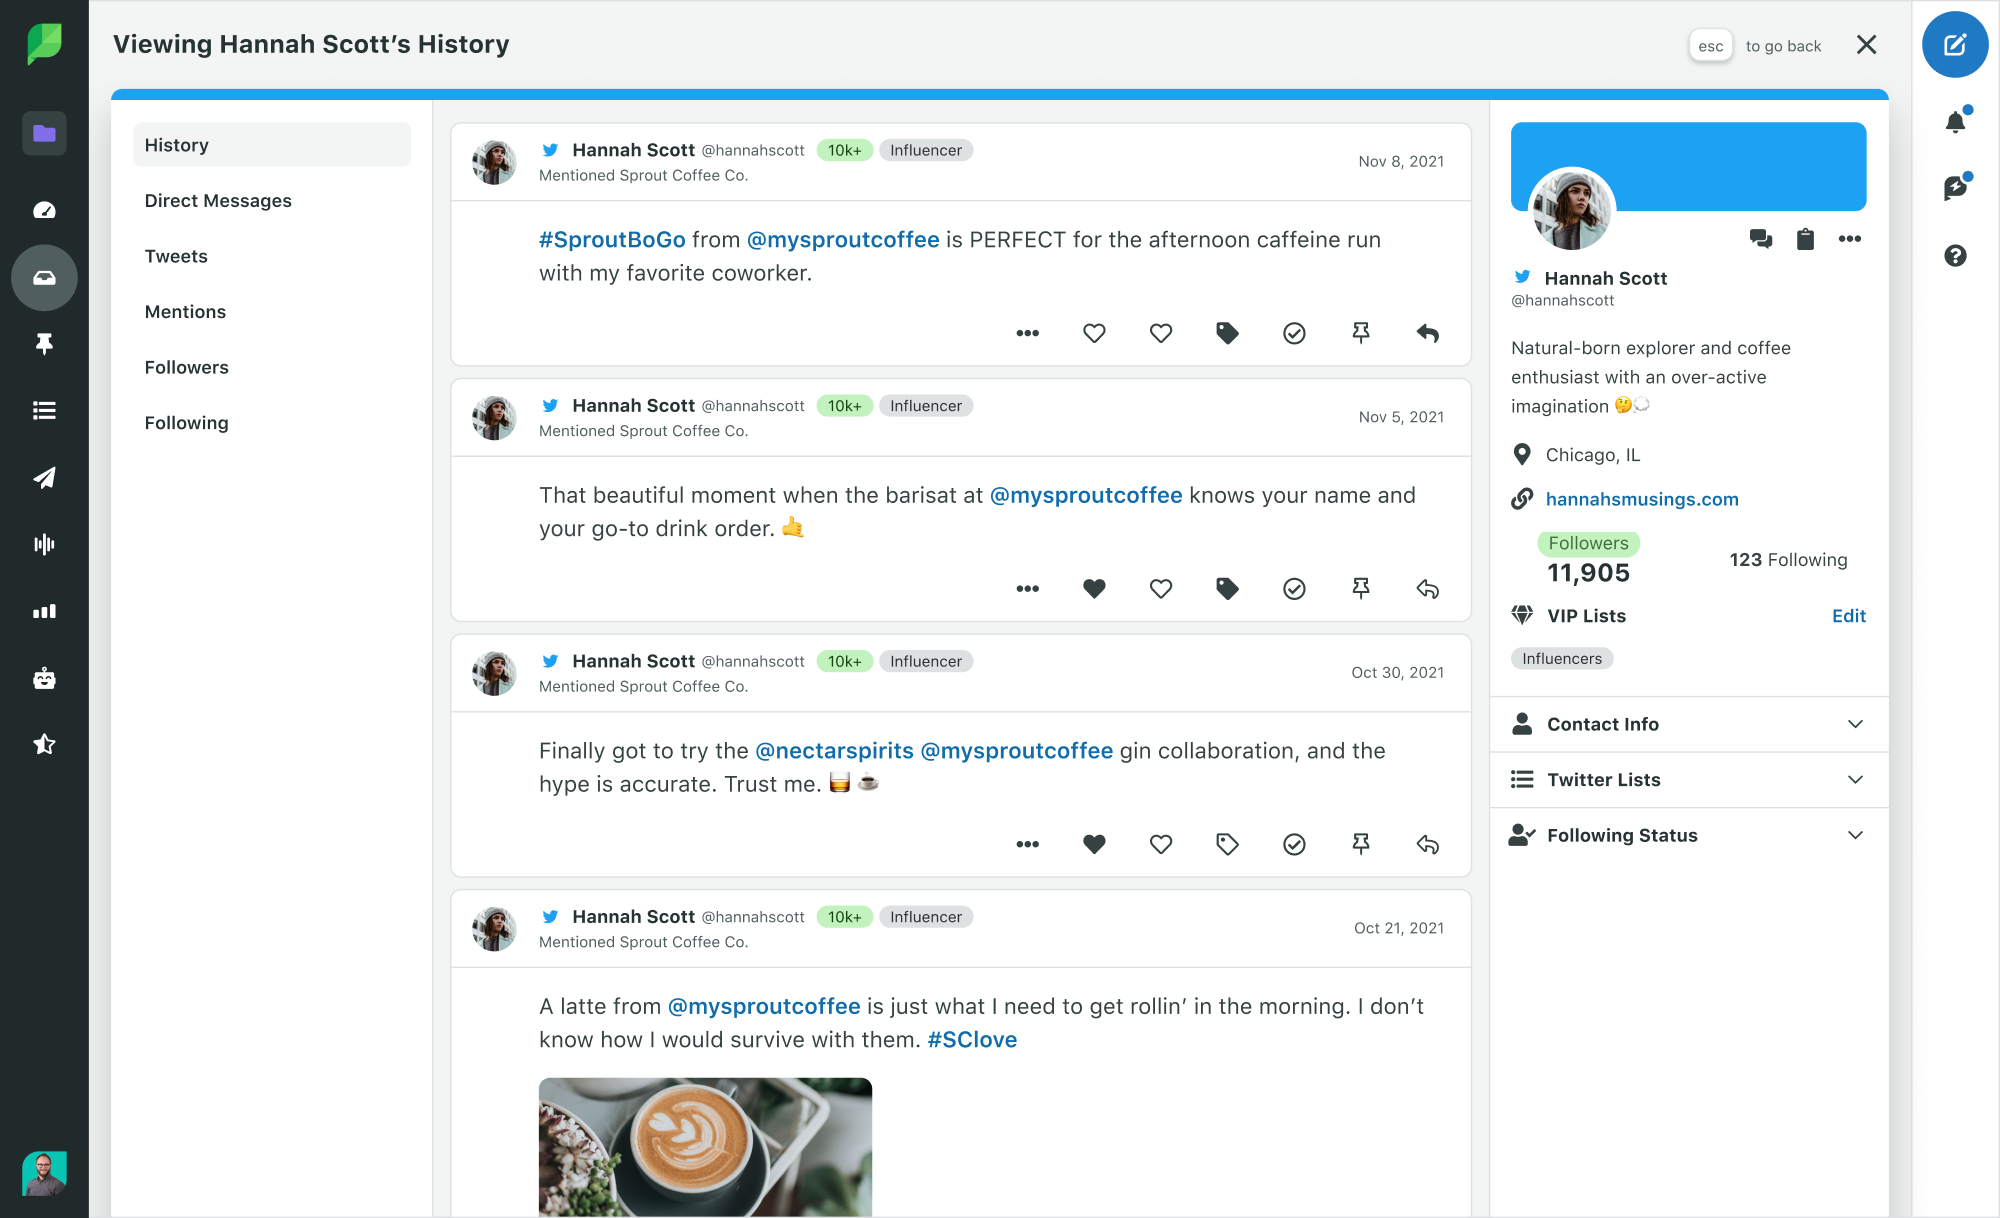2000x1218 pixels.
Task: Reply to the Nov 5 tweet
Action: point(1427,589)
